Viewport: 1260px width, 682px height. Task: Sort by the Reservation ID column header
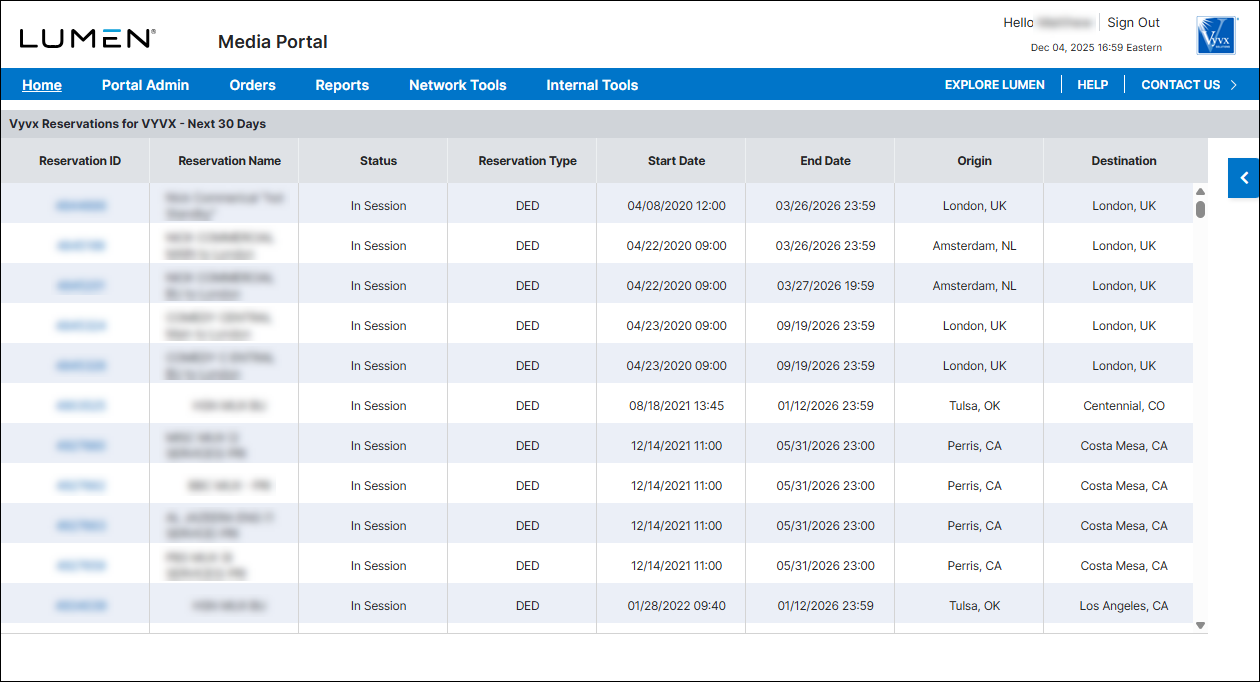[x=80, y=160]
